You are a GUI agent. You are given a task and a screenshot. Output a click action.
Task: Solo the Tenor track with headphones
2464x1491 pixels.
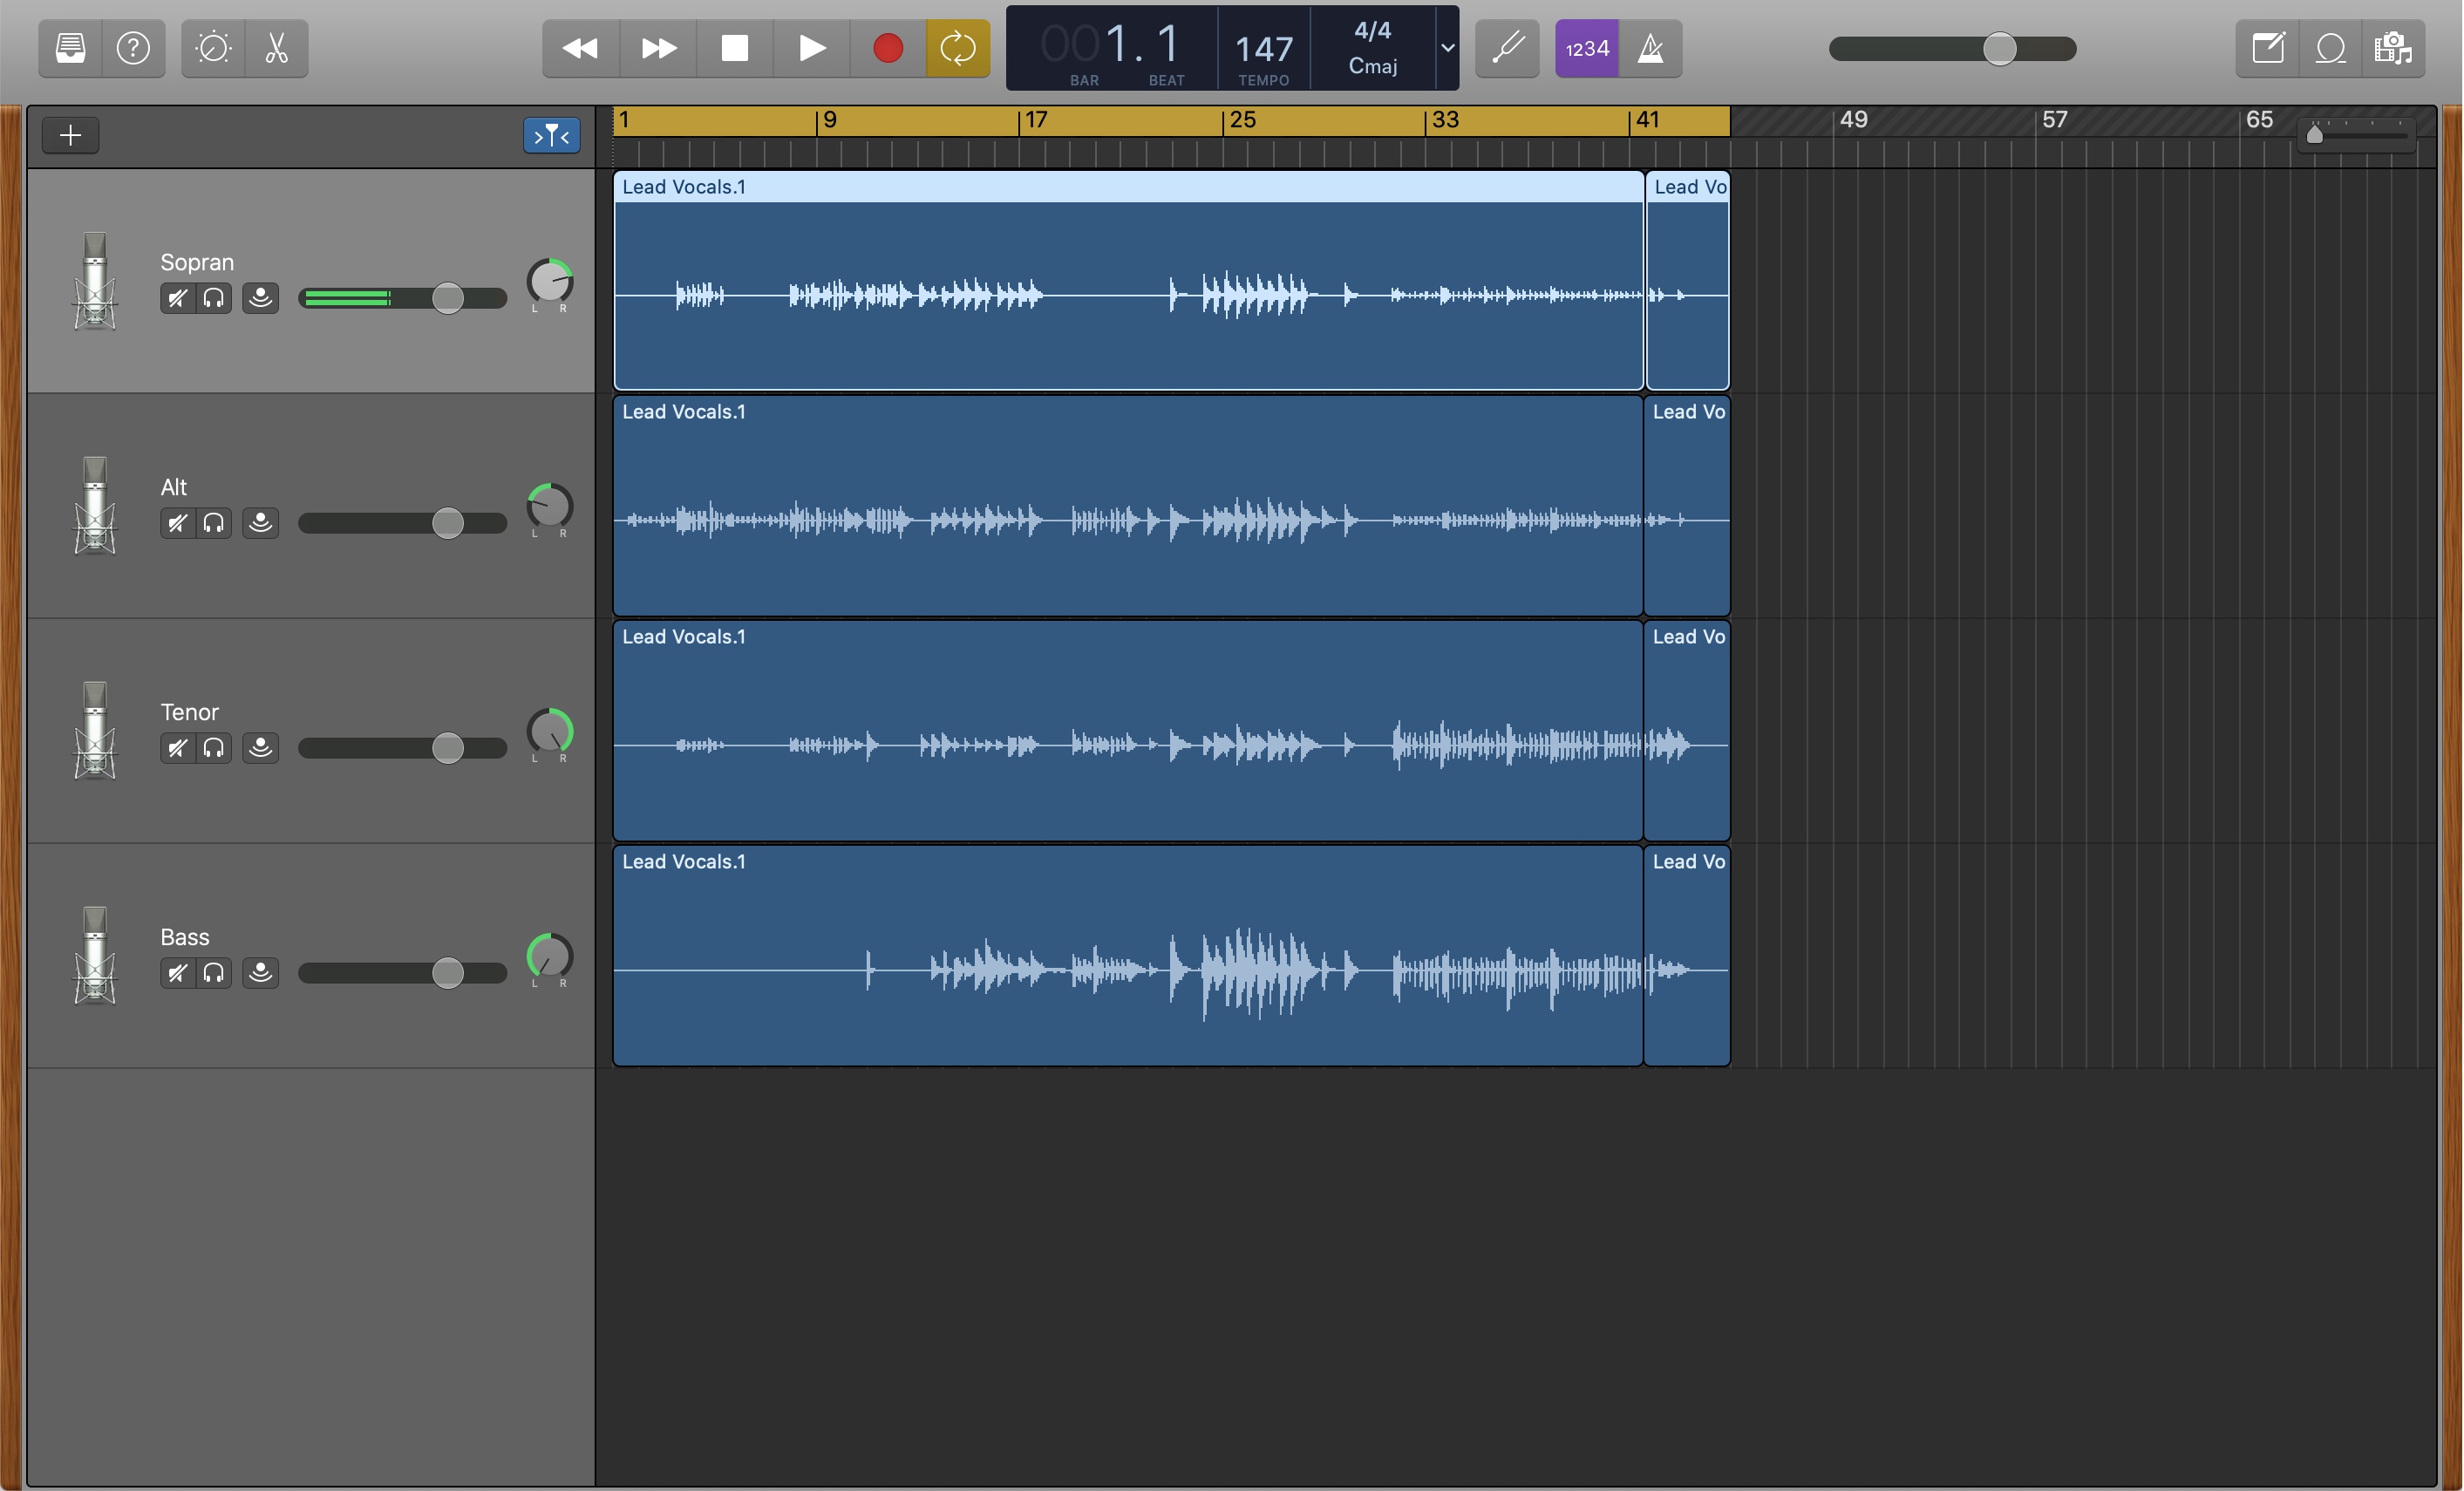[x=214, y=748]
